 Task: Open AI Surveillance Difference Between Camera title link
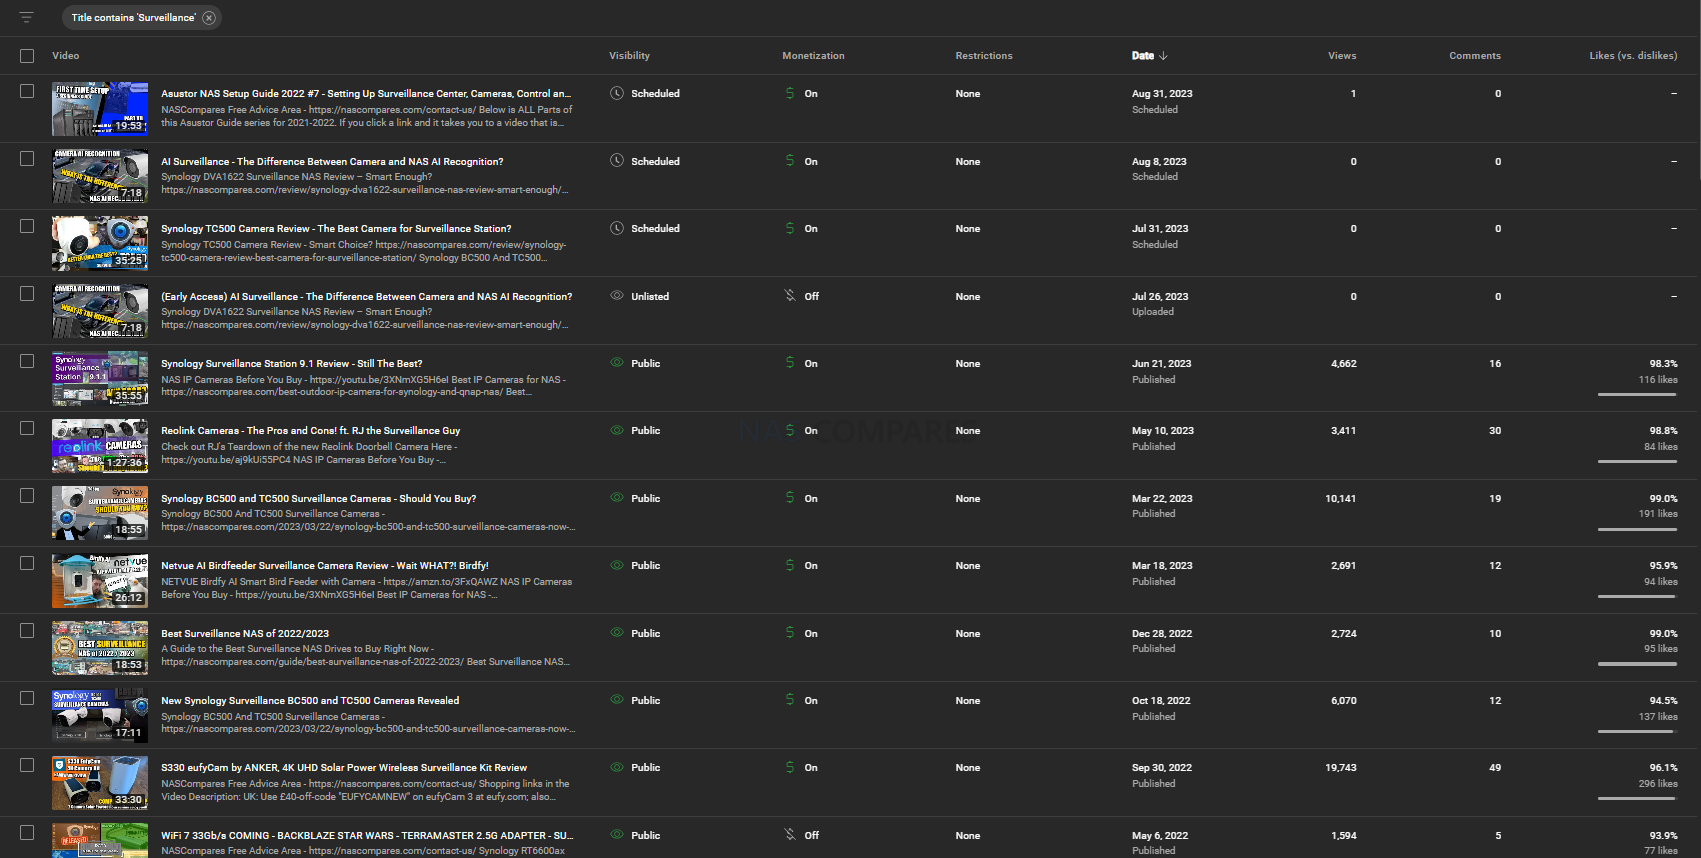coord(332,161)
